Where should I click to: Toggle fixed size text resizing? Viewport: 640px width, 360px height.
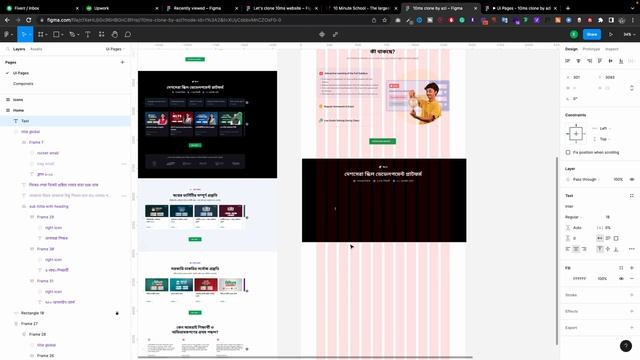coord(616,238)
